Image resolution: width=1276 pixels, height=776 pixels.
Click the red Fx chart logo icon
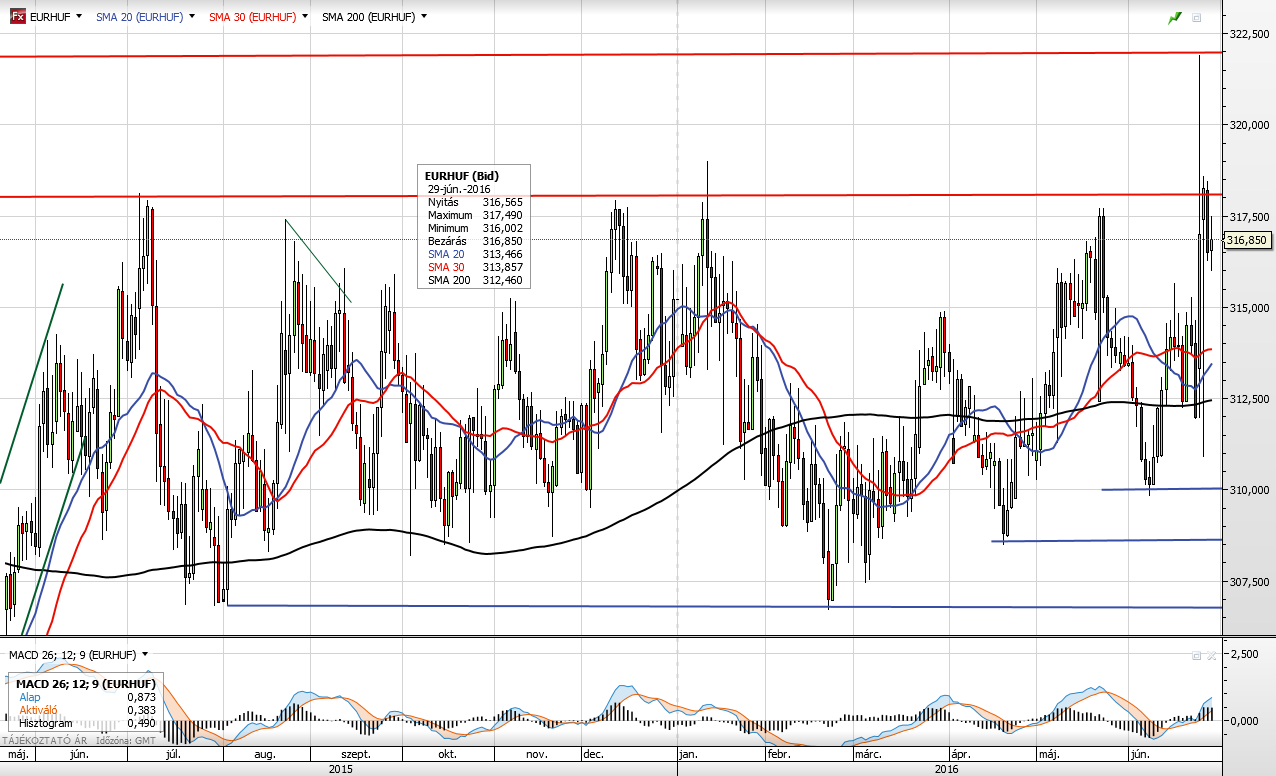(17, 17)
